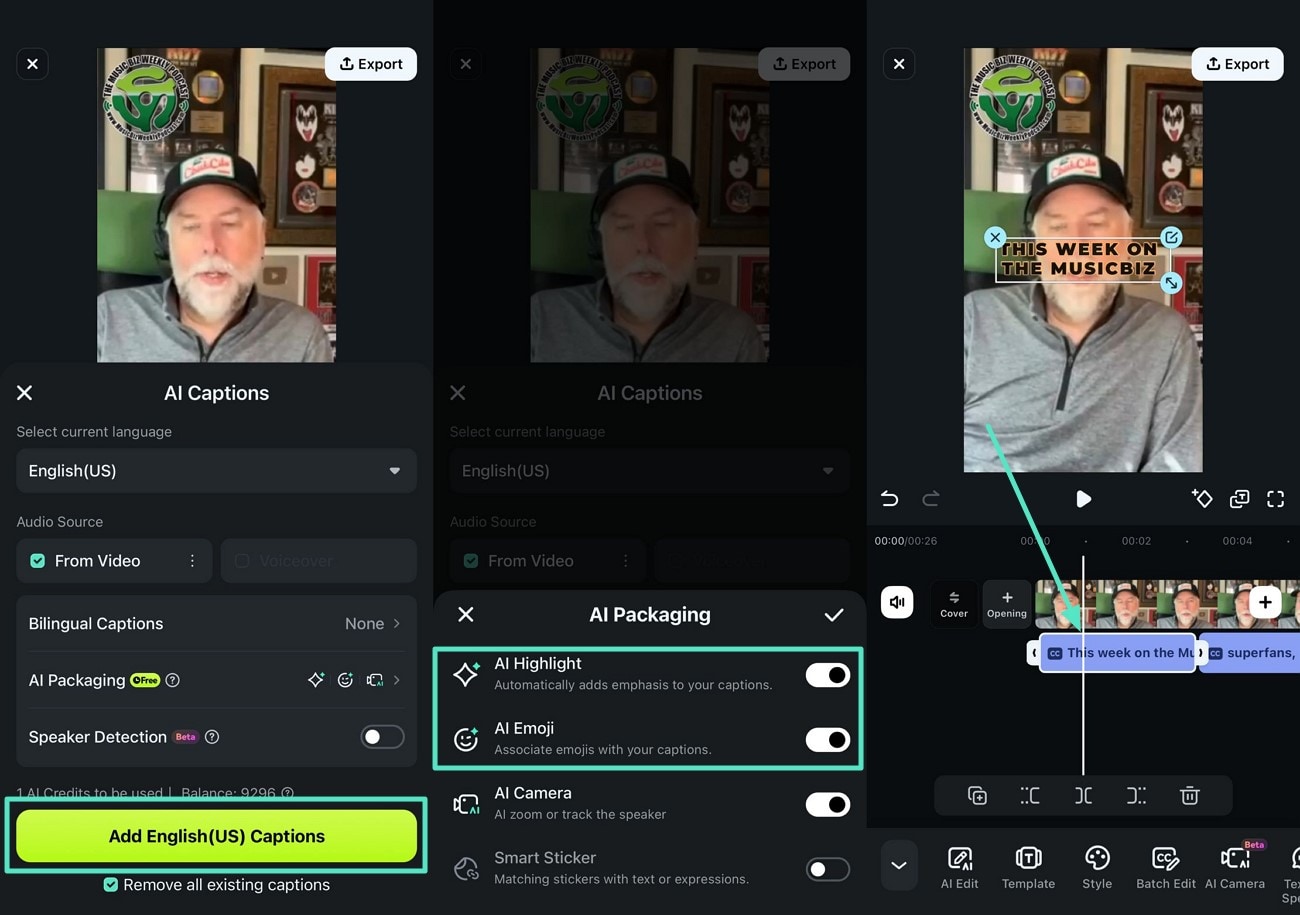Switch off the AI Camera toggle
1300x915 pixels.
(828, 804)
